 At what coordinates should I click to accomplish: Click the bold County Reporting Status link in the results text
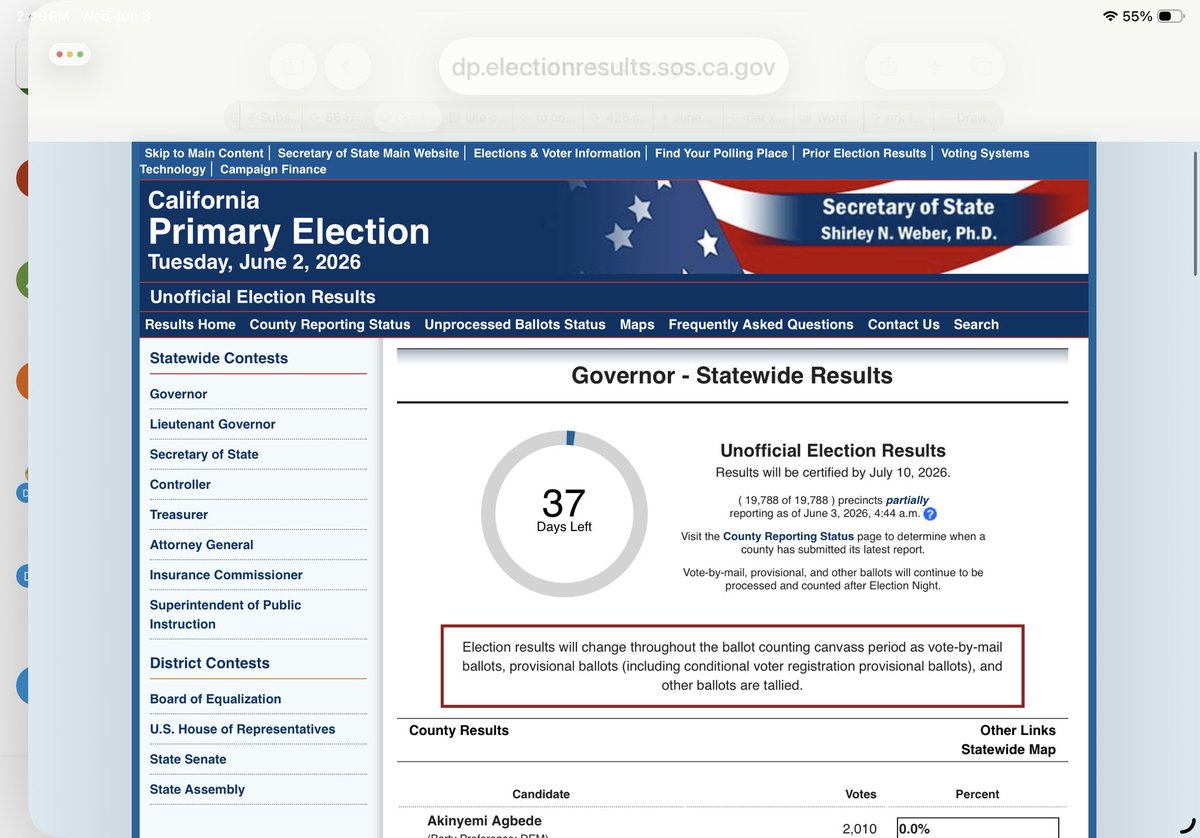(x=788, y=537)
